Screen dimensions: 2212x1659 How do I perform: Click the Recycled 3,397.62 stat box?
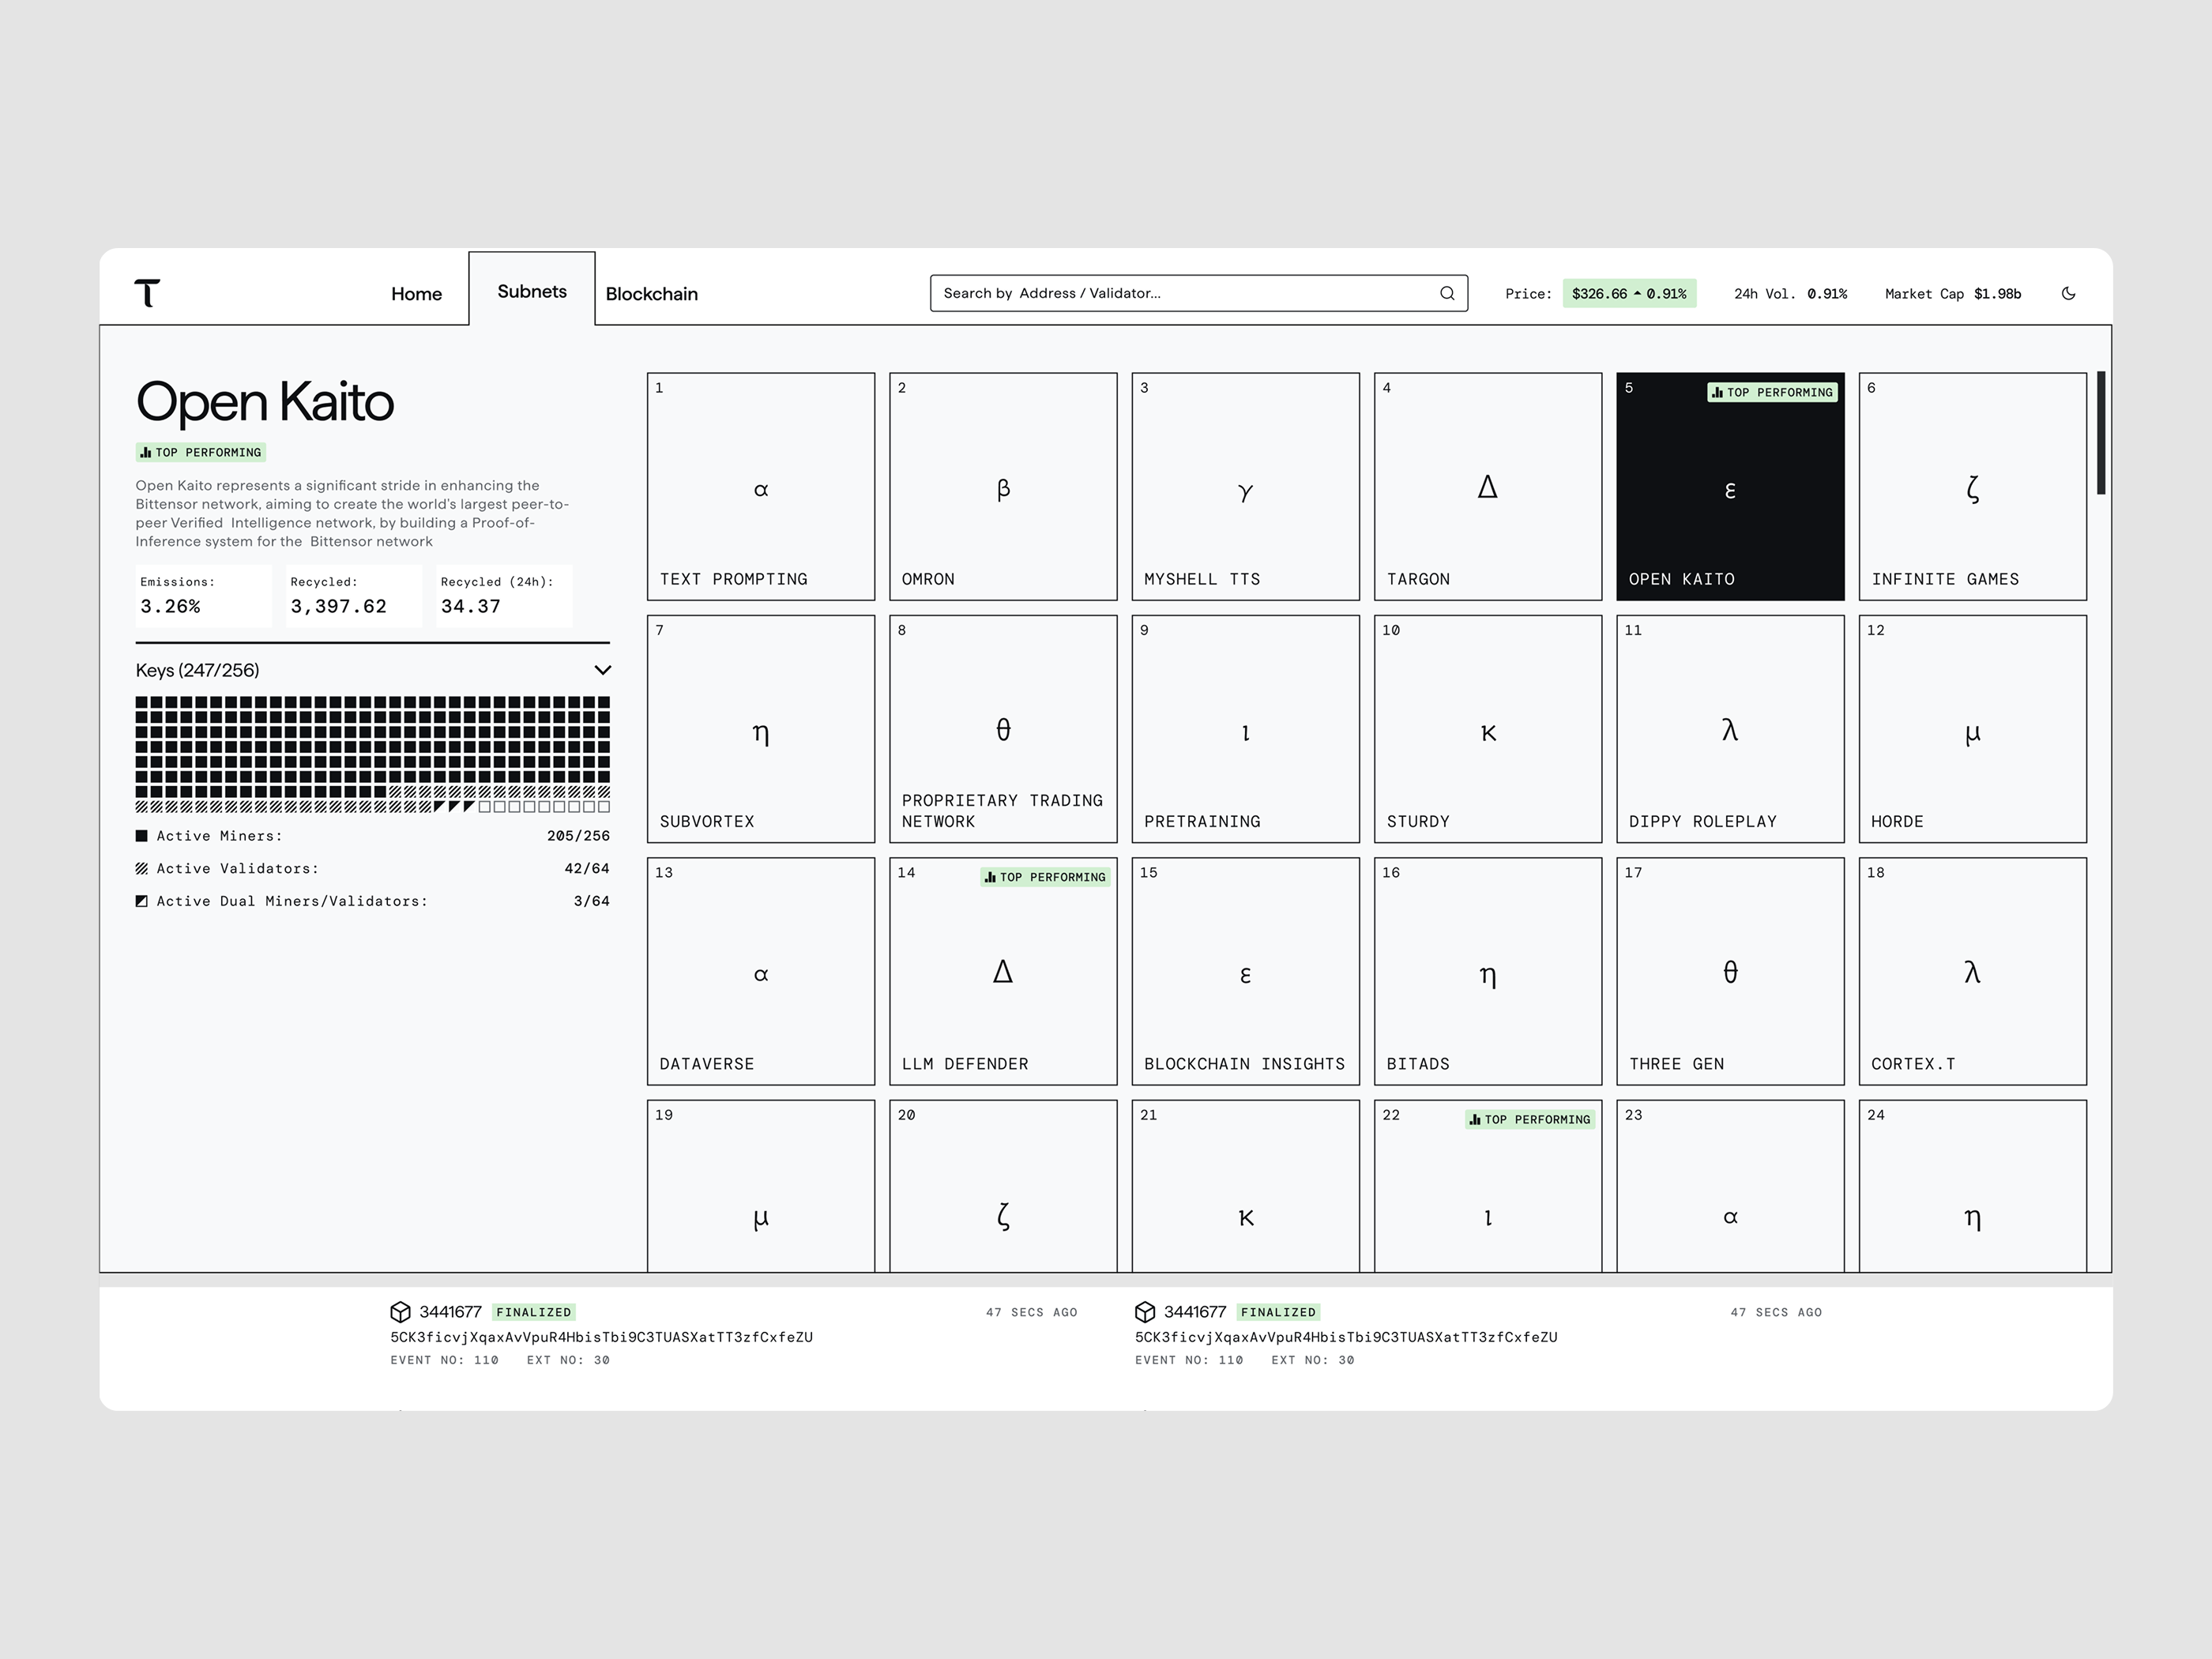coord(354,596)
